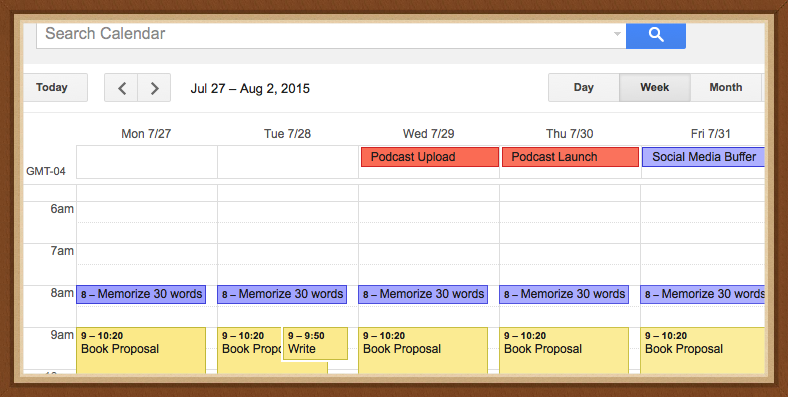Open Wednesday's Book Proposal event
Viewport: 788px width, 397px height.
coord(423,350)
